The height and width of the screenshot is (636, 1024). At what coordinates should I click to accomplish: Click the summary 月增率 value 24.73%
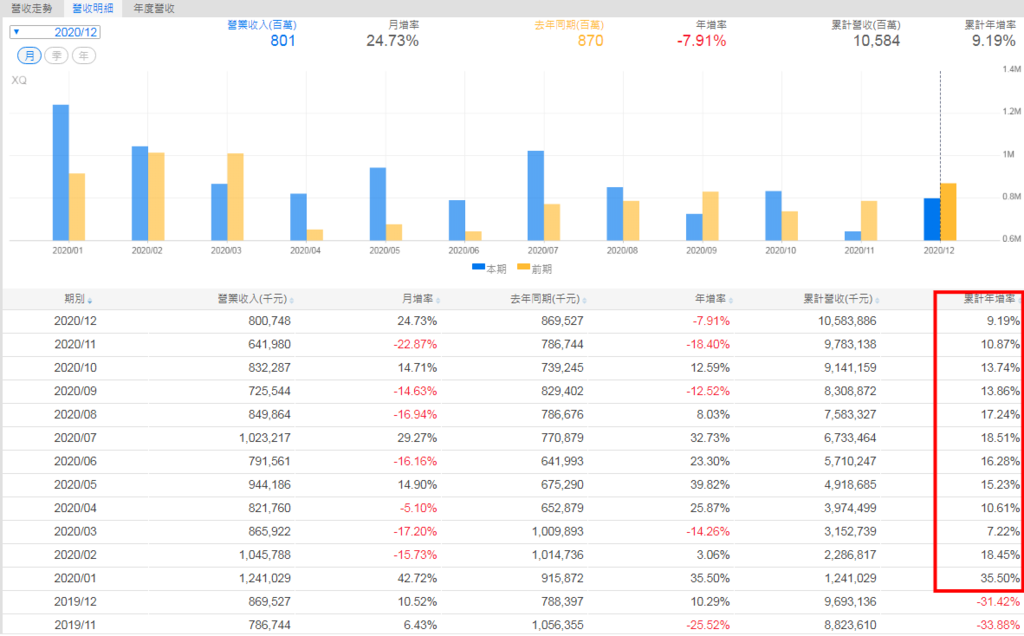(x=392, y=40)
